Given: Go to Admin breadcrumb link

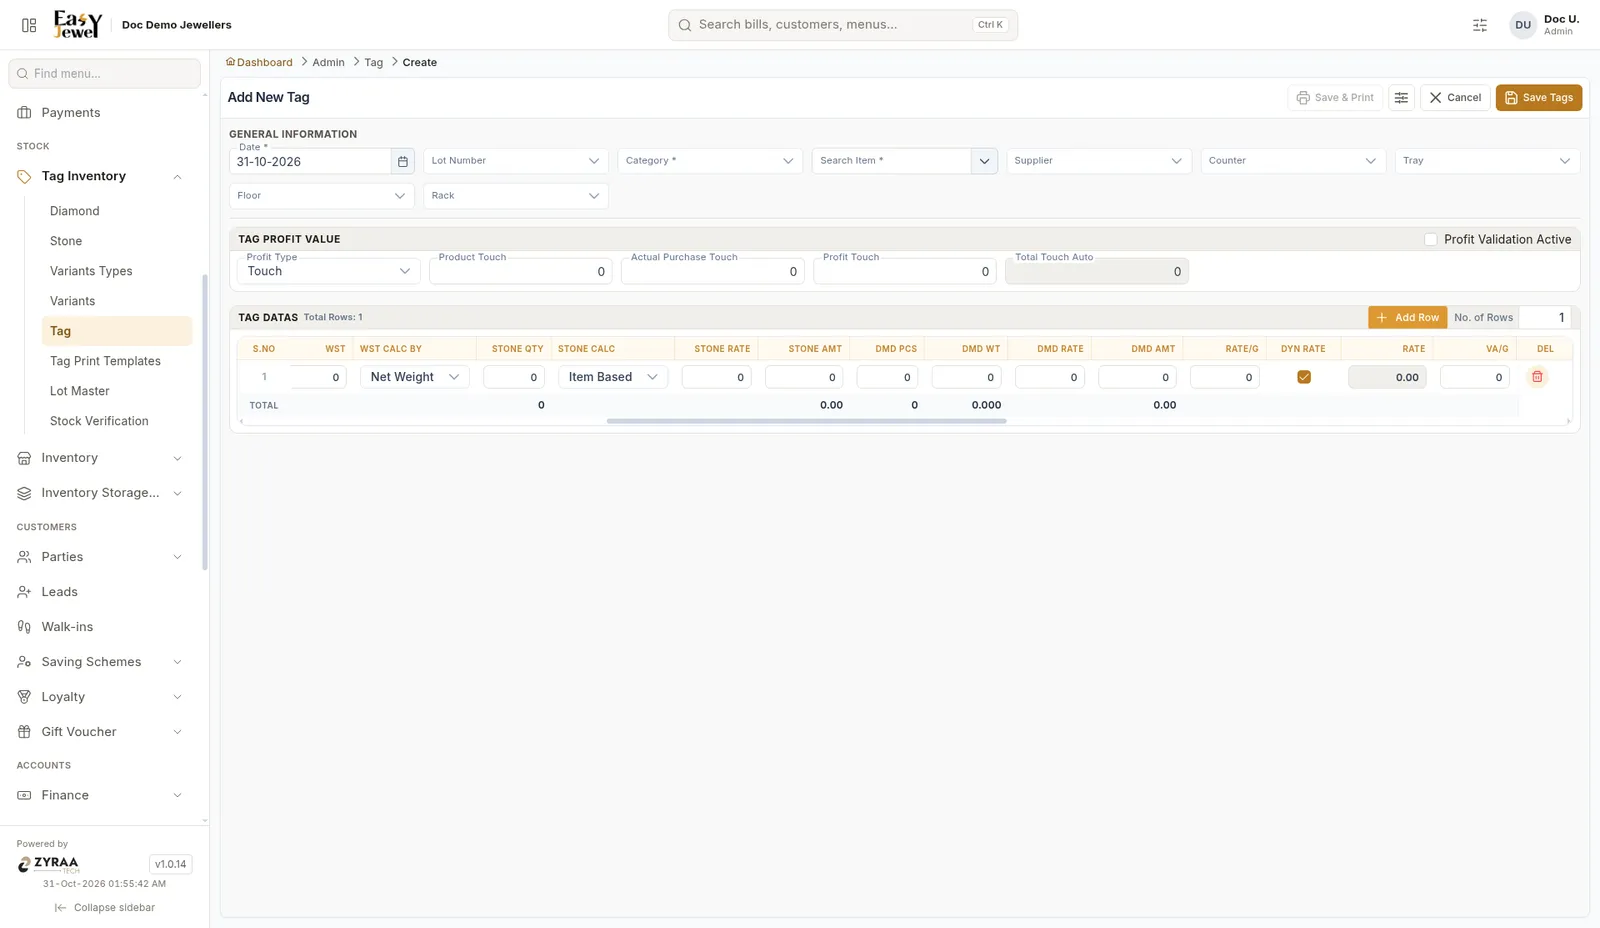Looking at the screenshot, I should [x=328, y=62].
